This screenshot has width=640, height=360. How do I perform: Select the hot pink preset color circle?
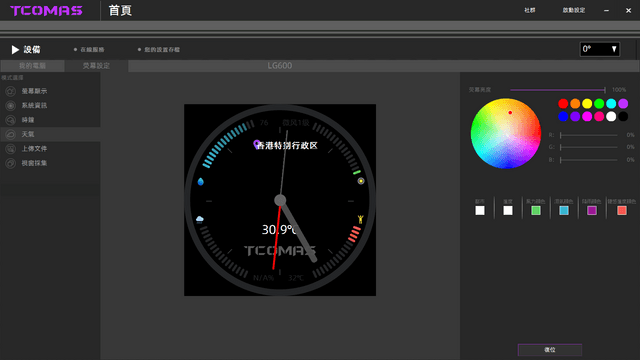[x=599, y=116]
